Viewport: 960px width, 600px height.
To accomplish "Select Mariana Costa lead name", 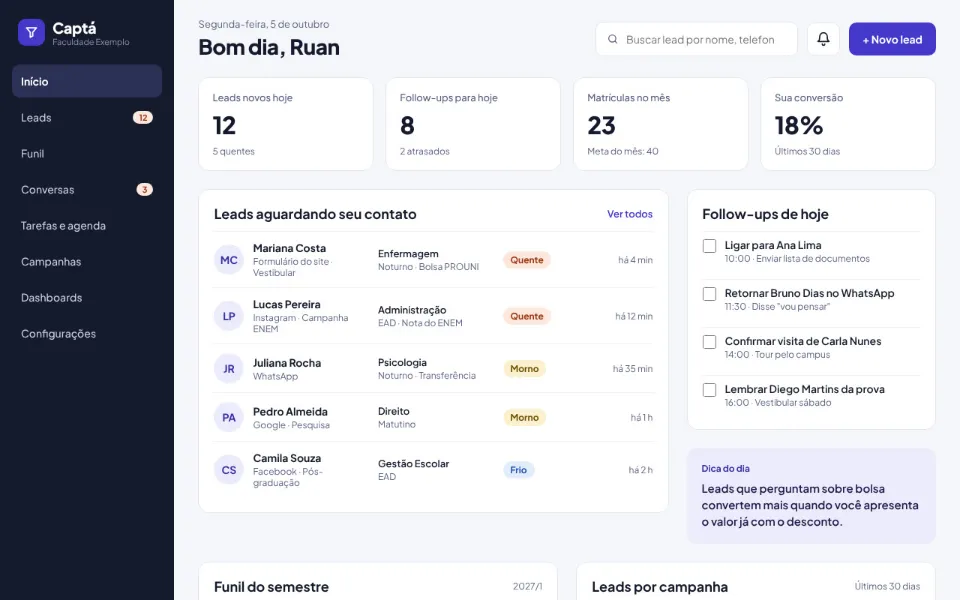I will pyautogui.click(x=290, y=248).
